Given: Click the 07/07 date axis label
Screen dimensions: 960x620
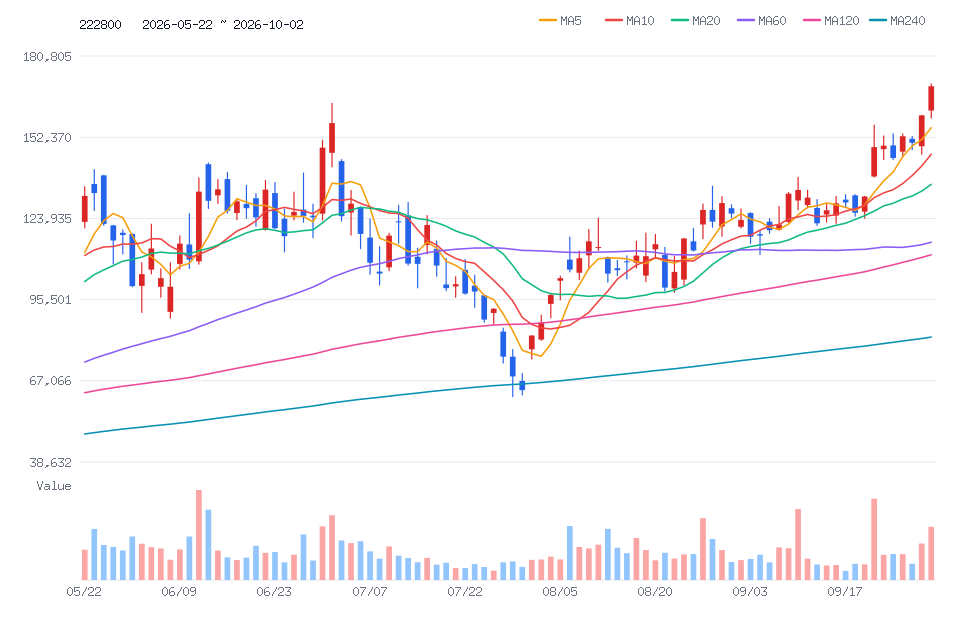Looking at the screenshot, I should (x=370, y=592).
